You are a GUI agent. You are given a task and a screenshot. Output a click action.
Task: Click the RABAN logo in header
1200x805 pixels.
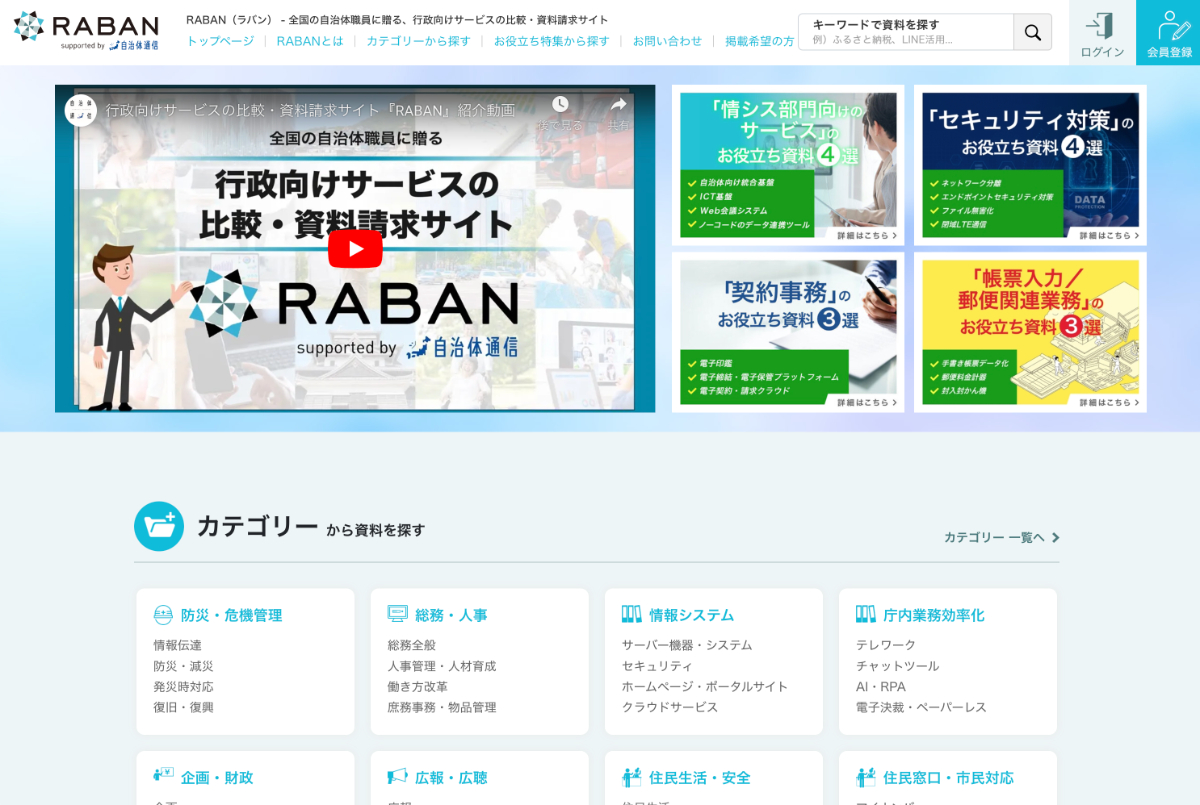[x=86, y=31]
